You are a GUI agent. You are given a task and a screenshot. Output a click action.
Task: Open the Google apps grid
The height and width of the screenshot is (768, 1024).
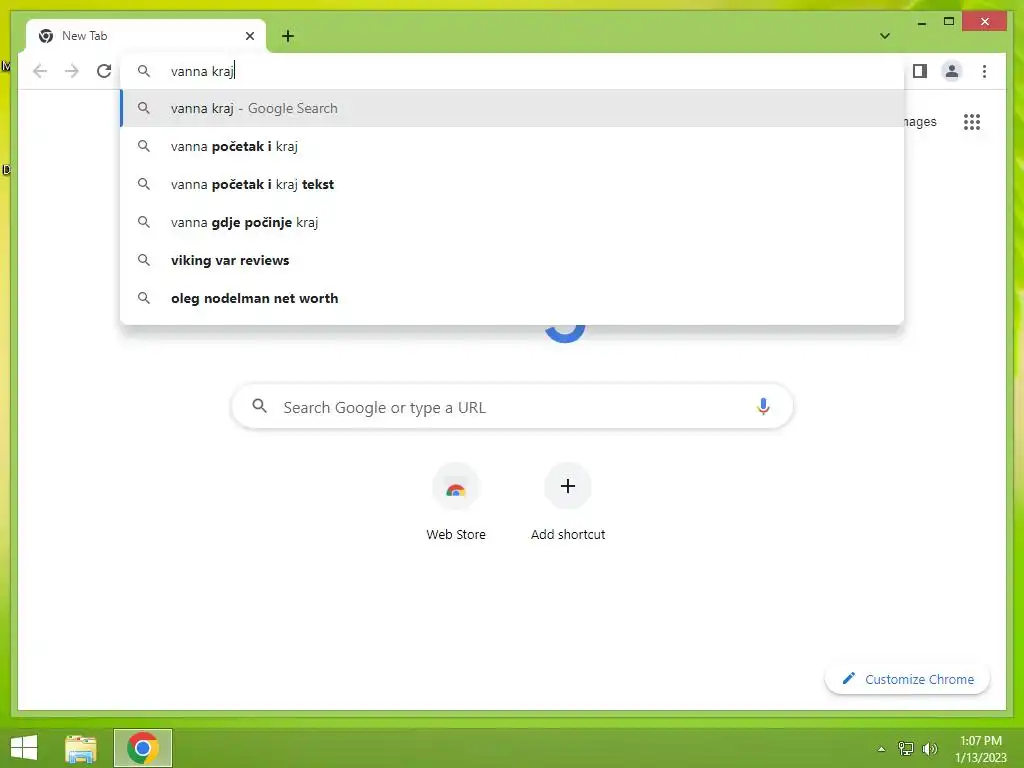tap(972, 121)
